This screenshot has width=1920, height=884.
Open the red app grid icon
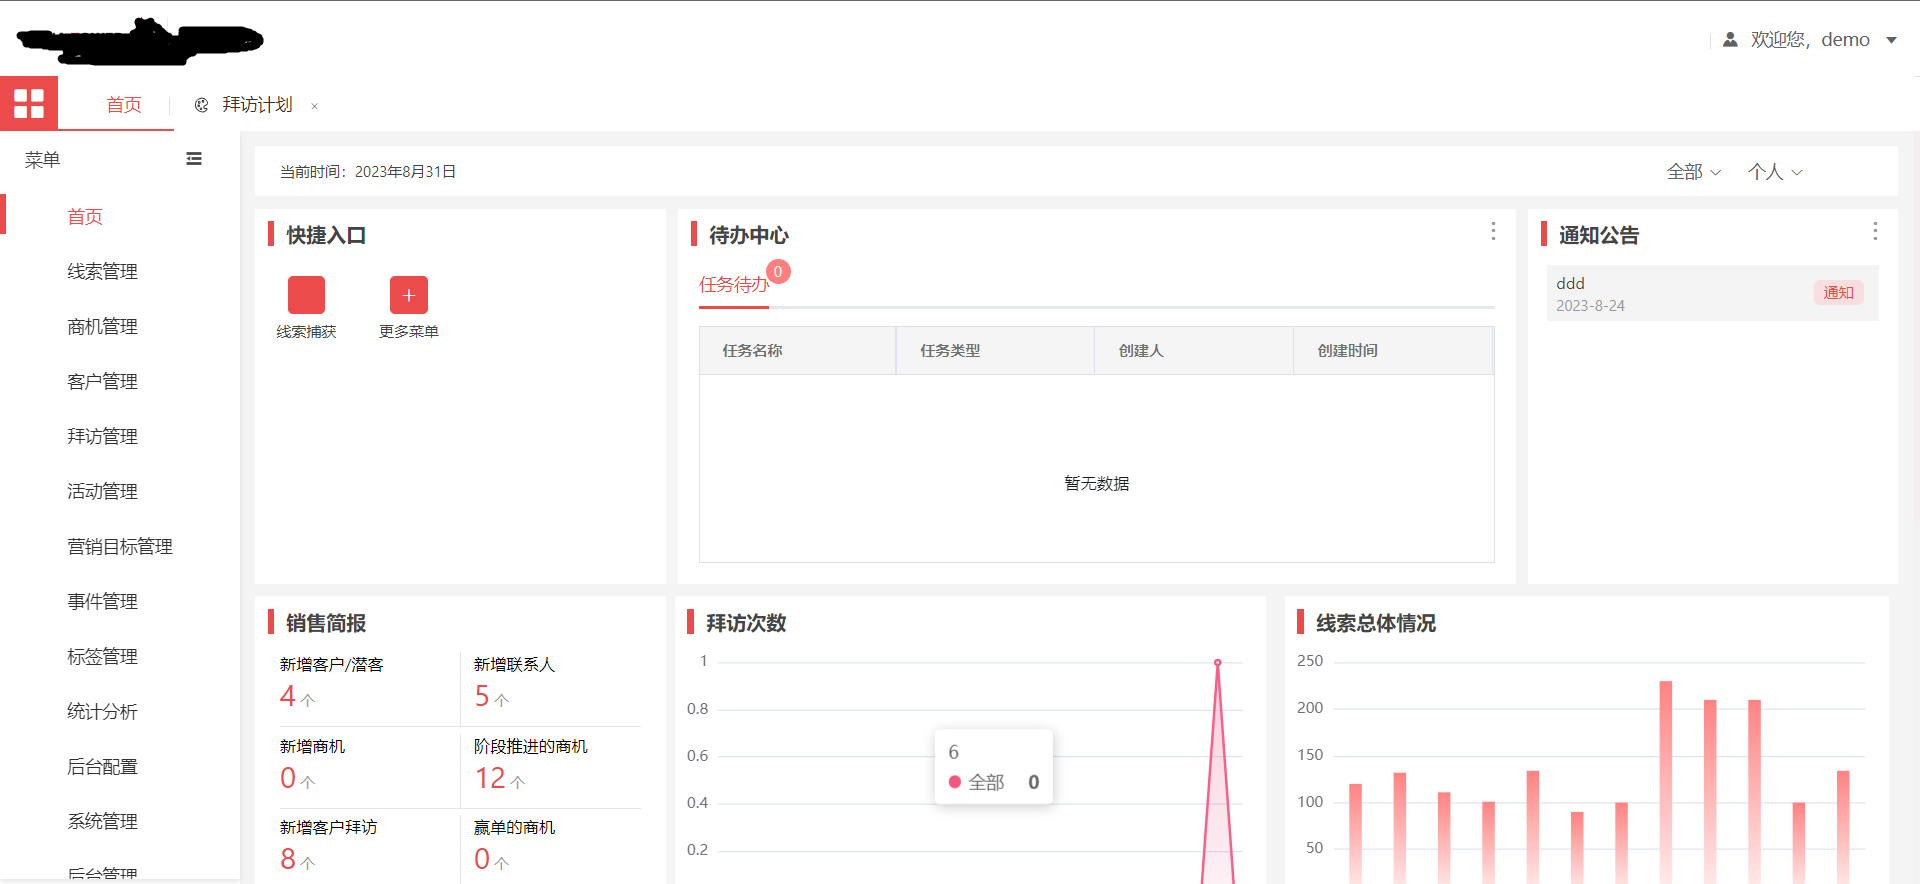click(29, 104)
